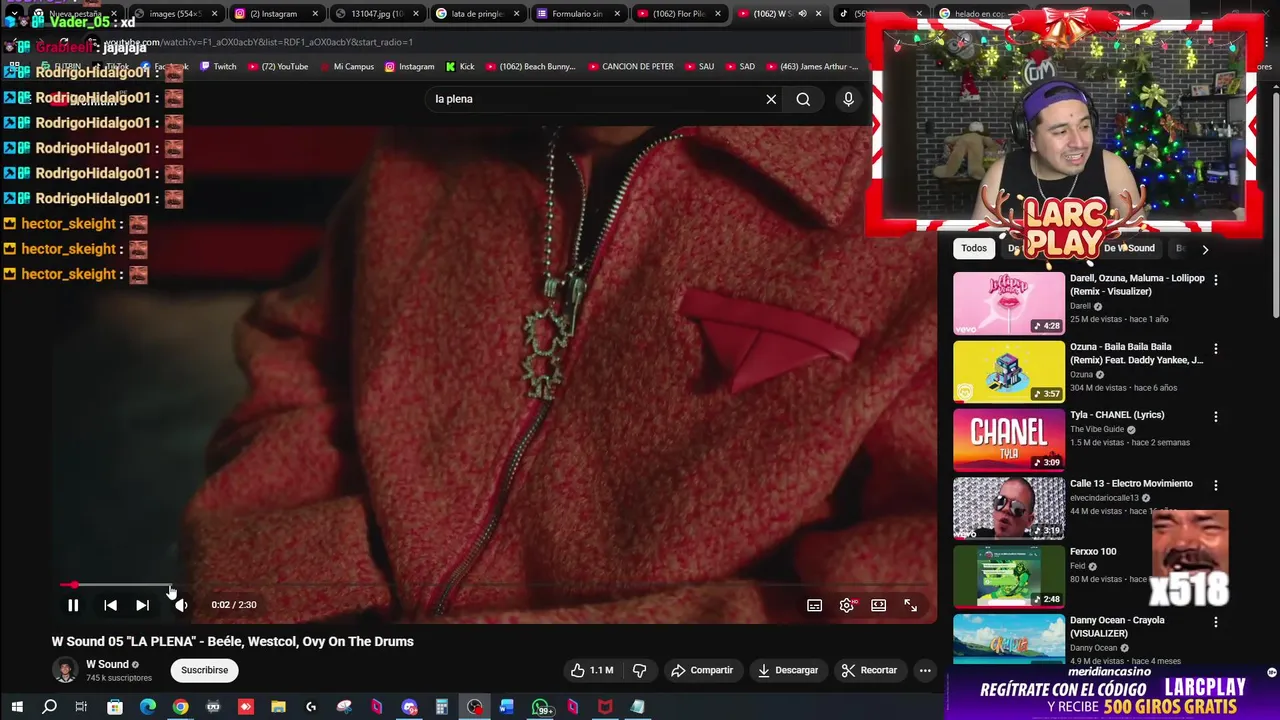Open the Windows Start menu

(x=16, y=707)
